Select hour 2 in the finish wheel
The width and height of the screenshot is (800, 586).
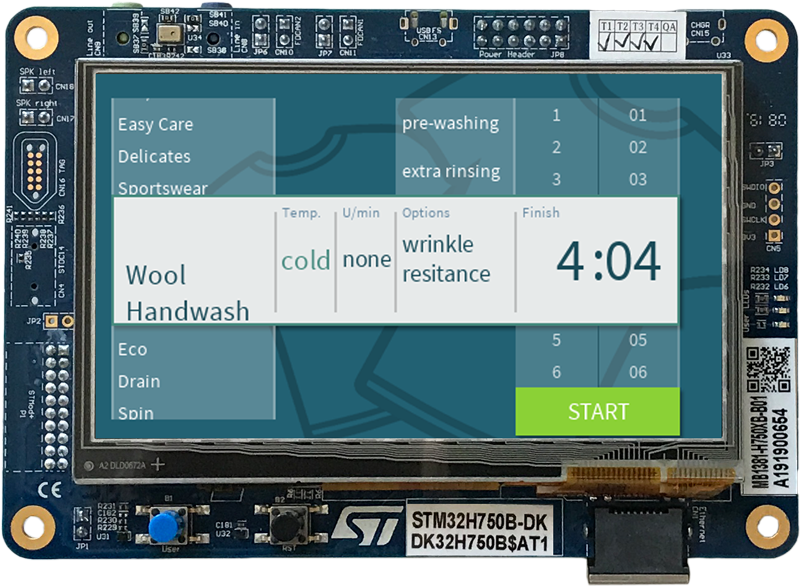pyautogui.click(x=556, y=148)
